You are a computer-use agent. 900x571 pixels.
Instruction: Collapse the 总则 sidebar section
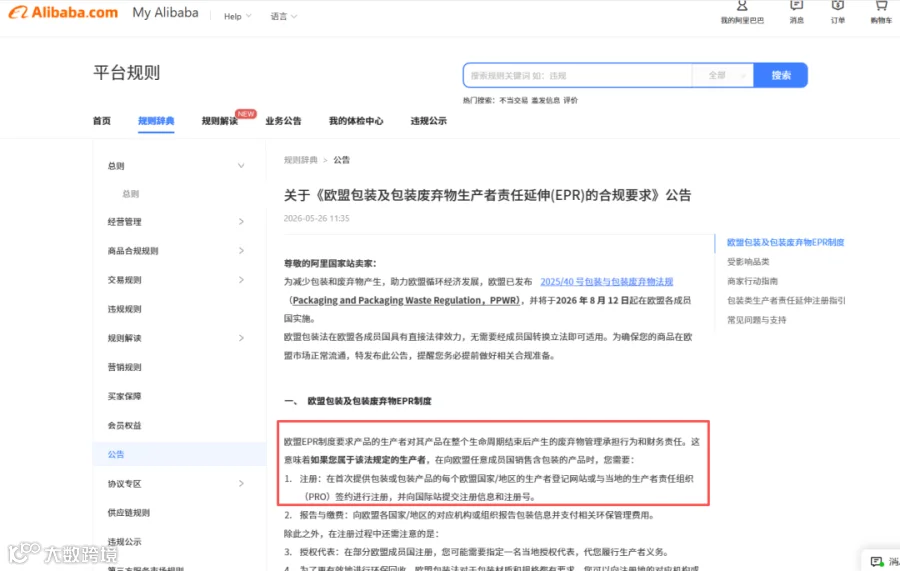[241, 166]
